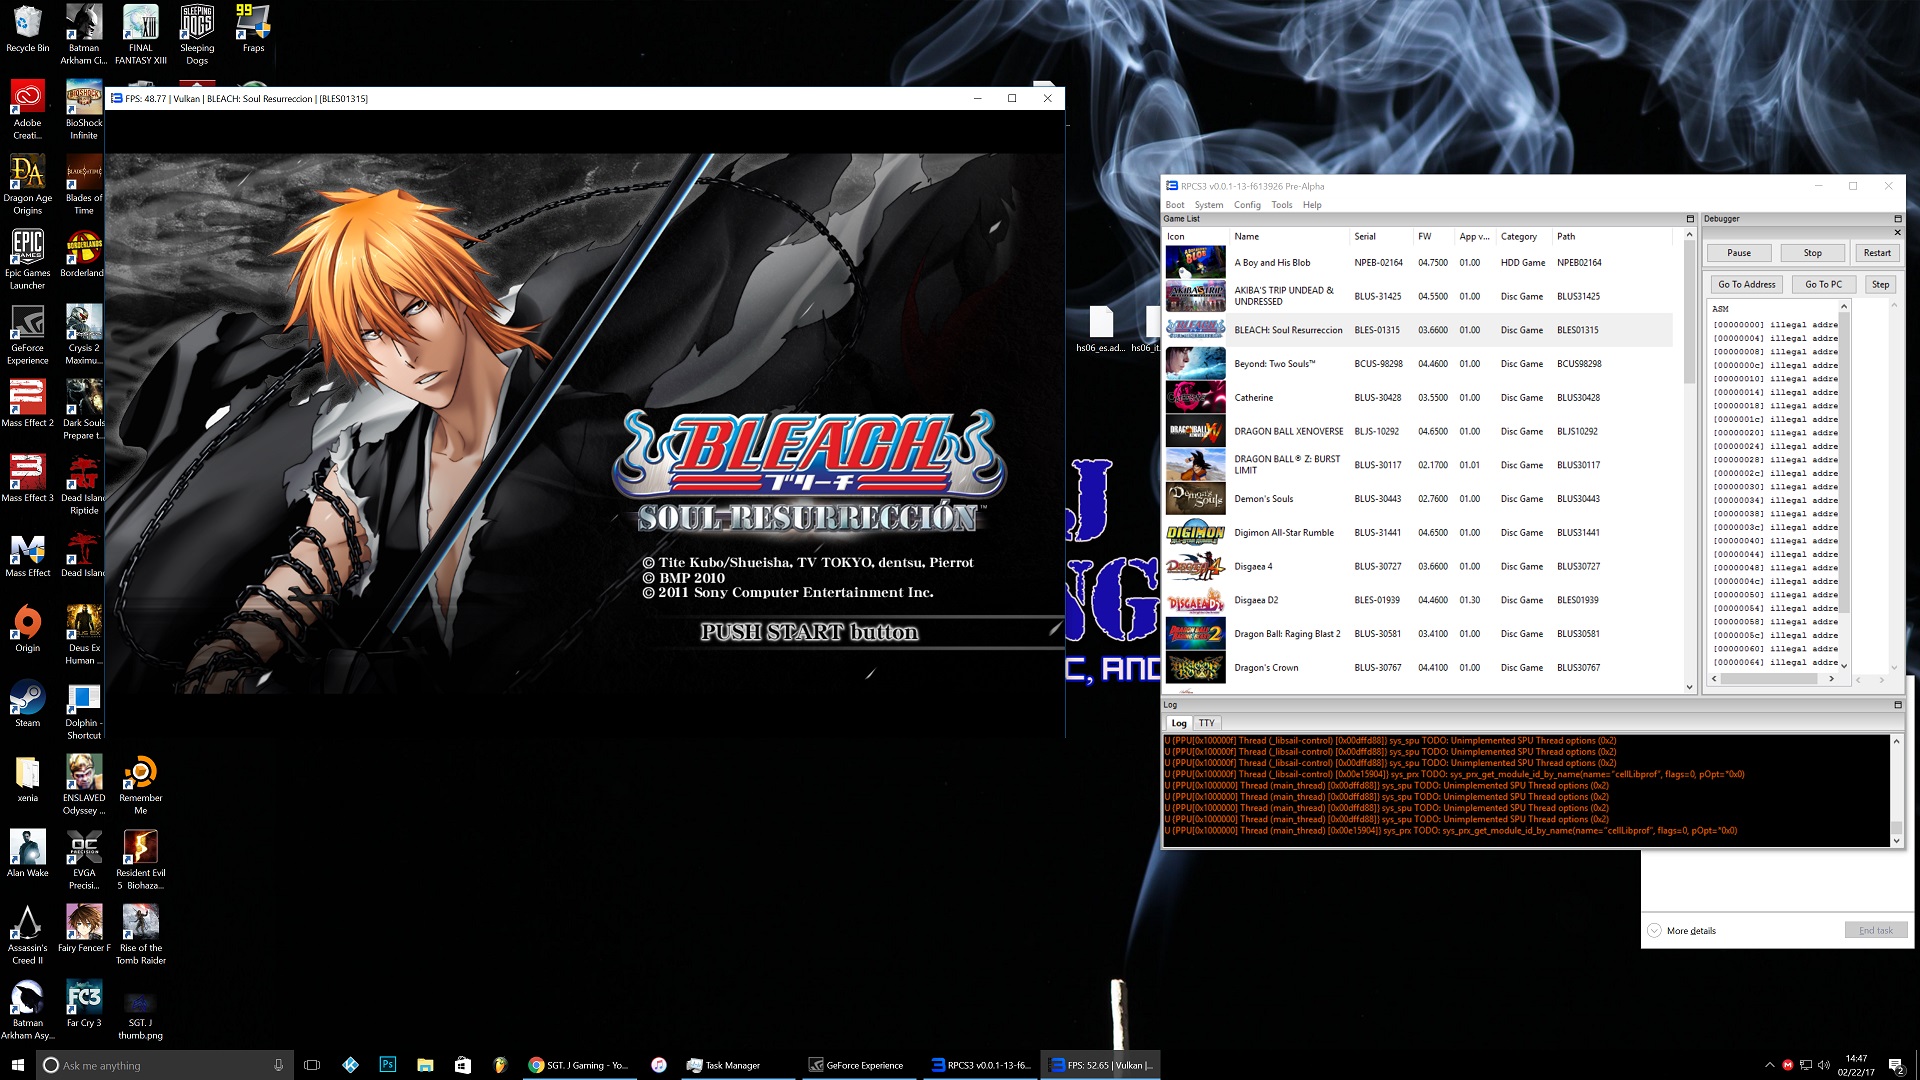Viewport: 1920px width, 1080px height.
Task: Click Go To Address button
Action: point(1746,284)
